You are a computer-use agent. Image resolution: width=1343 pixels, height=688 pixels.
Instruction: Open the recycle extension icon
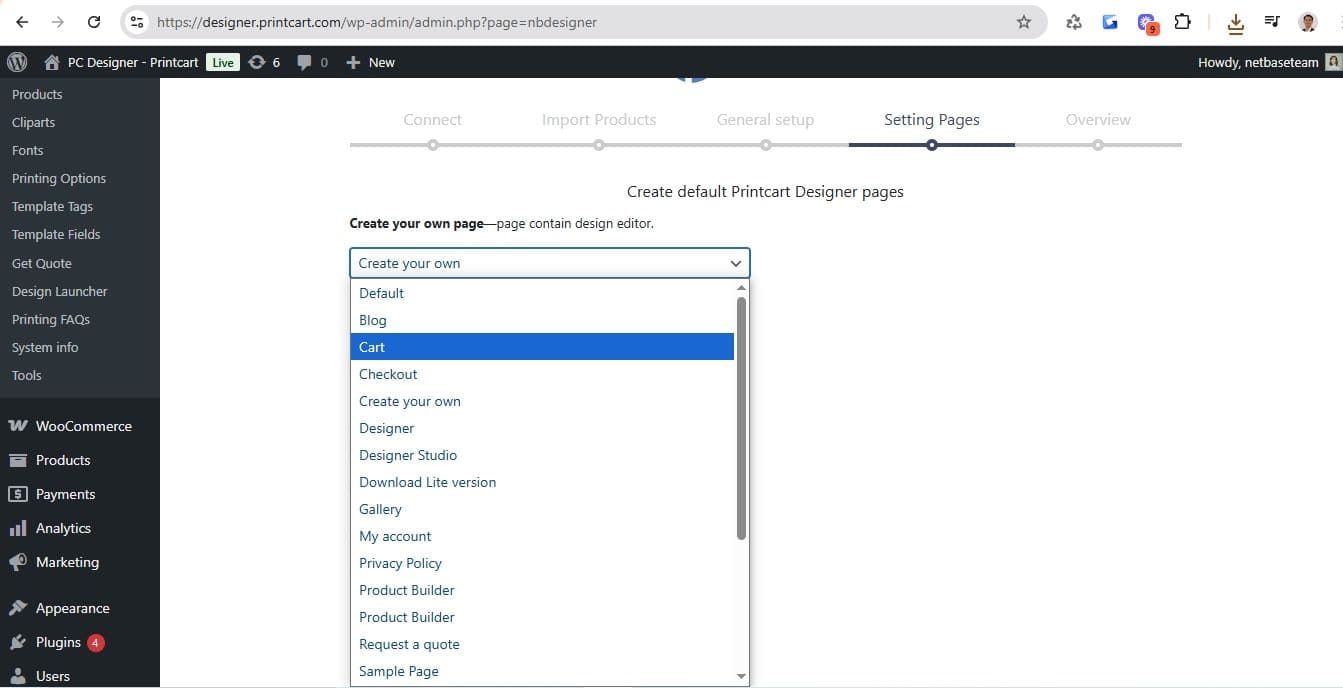pos(1074,22)
